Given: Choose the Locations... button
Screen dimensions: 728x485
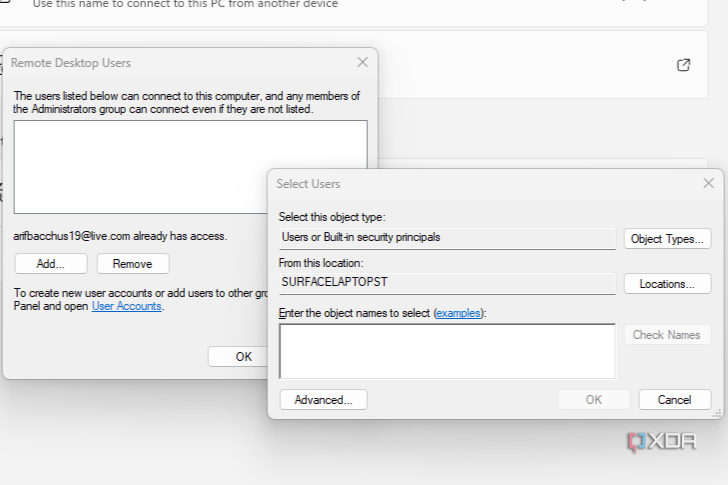Looking at the screenshot, I should click(667, 284).
